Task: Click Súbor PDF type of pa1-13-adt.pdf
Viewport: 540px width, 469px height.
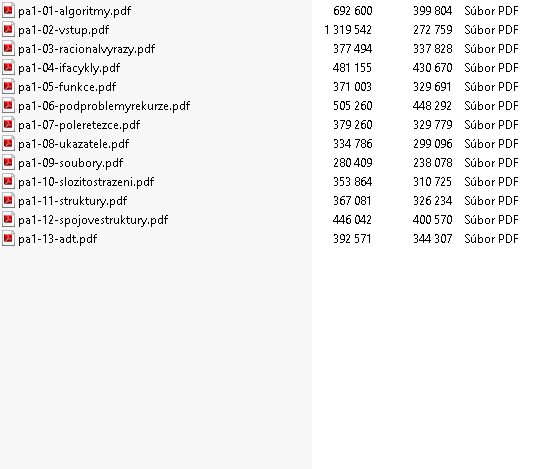Action: [x=491, y=239]
